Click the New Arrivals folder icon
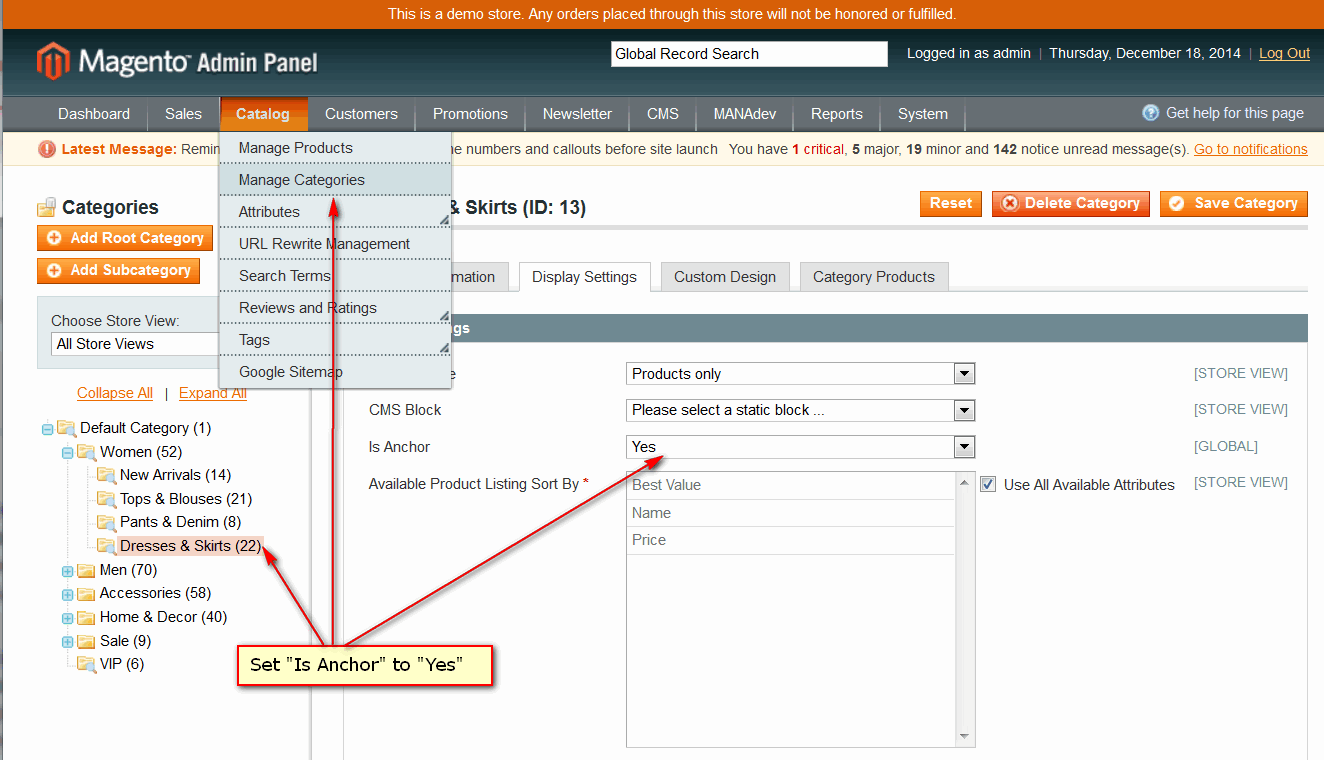Image resolution: width=1324 pixels, height=760 pixels. tap(106, 475)
